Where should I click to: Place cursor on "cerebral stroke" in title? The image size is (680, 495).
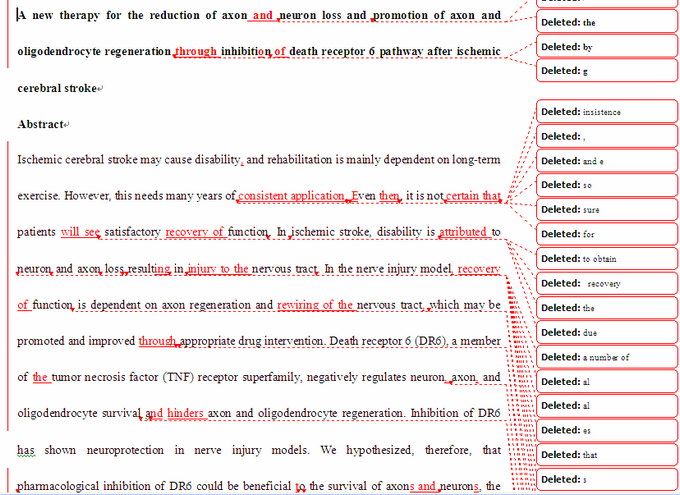56,88
